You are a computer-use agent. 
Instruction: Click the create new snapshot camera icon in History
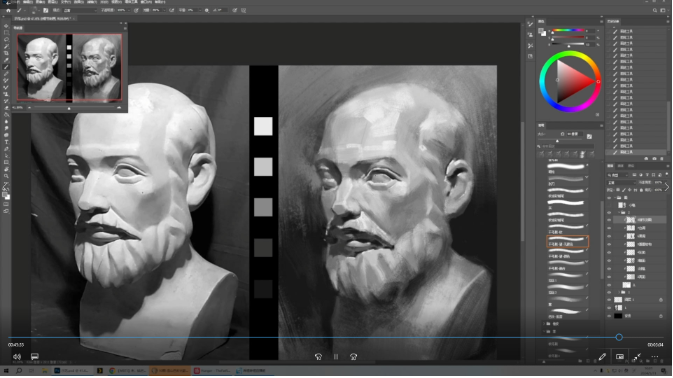point(655,159)
